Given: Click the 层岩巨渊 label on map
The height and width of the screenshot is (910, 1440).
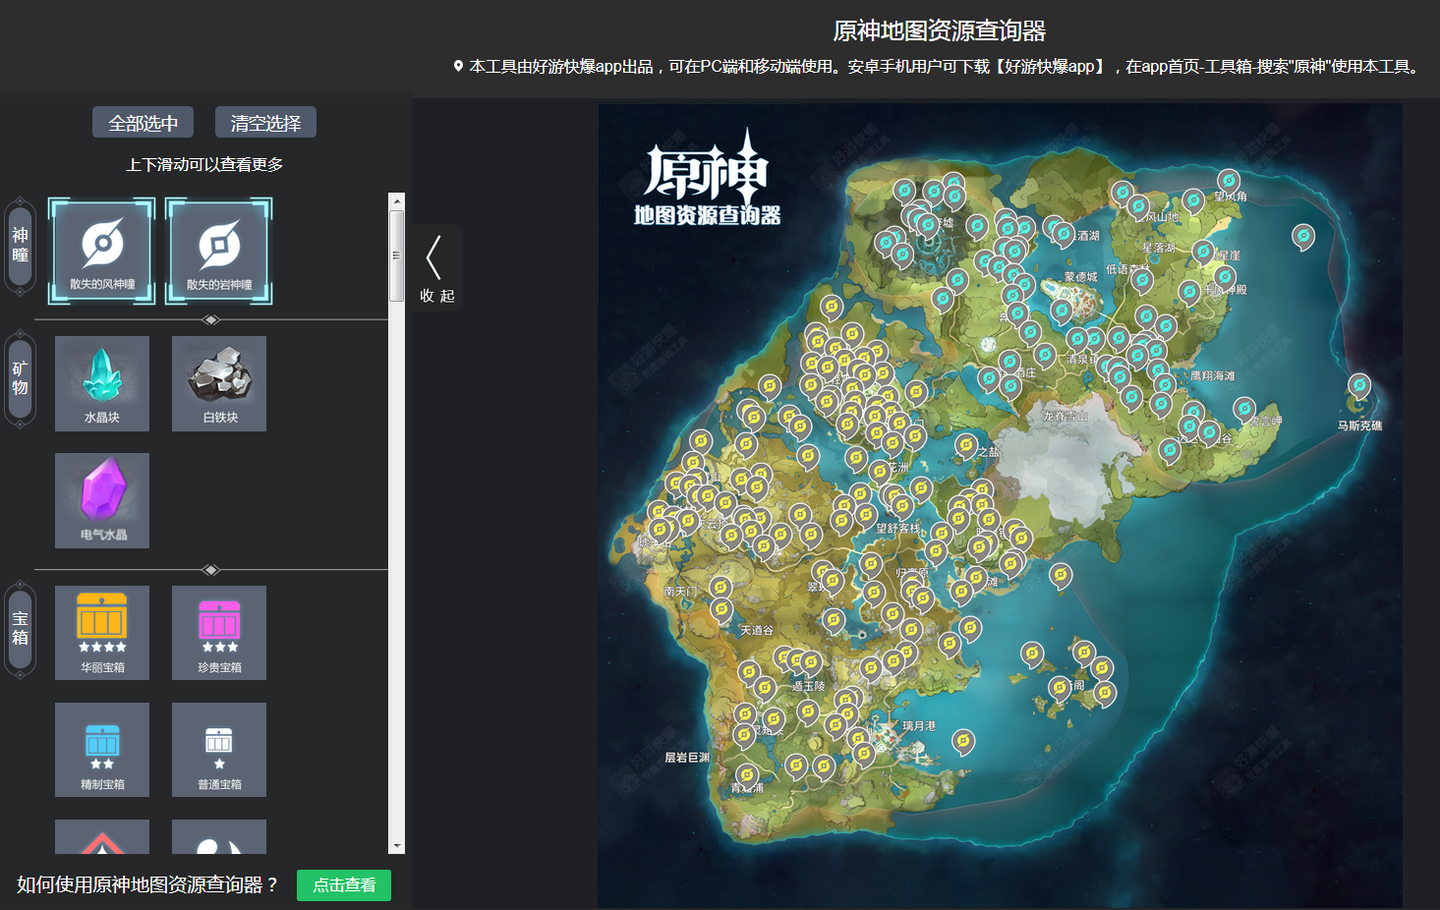Looking at the screenshot, I should click(687, 757).
